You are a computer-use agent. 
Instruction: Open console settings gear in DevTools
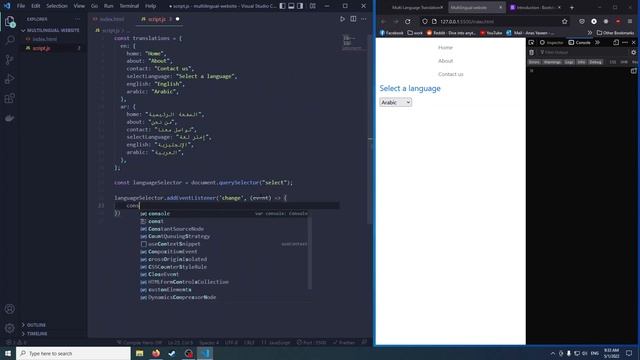(x=633, y=52)
